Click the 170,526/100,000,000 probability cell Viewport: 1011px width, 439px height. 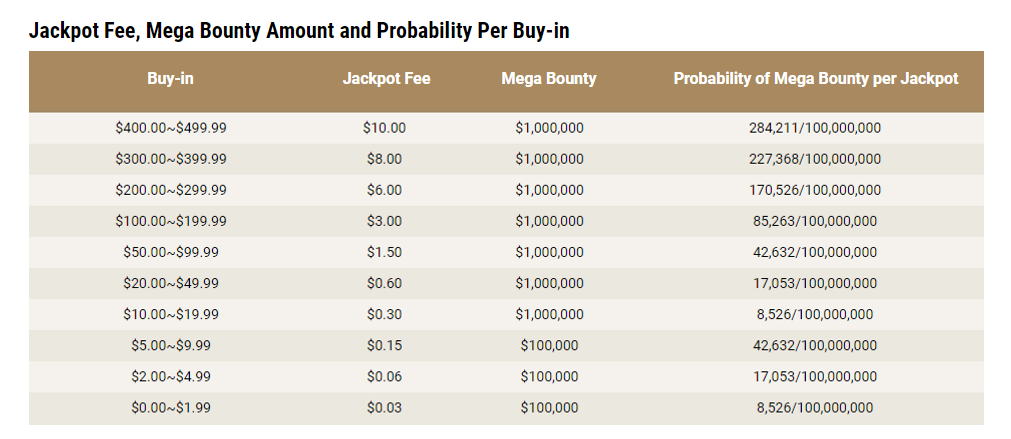(815, 190)
